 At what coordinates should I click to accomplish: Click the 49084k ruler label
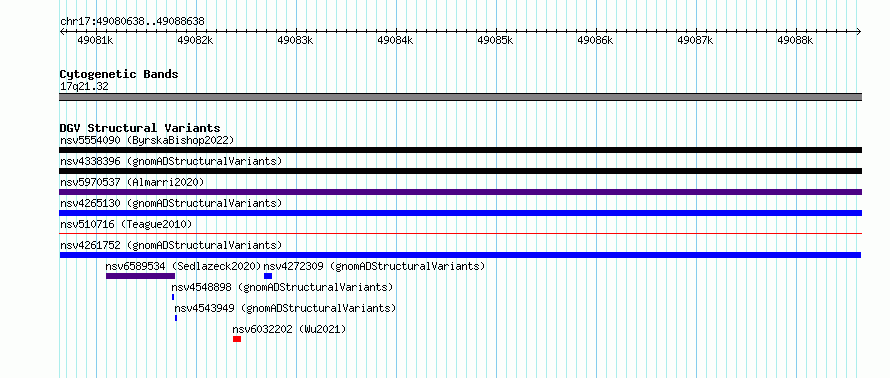pyautogui.click(x=396, y=40)
